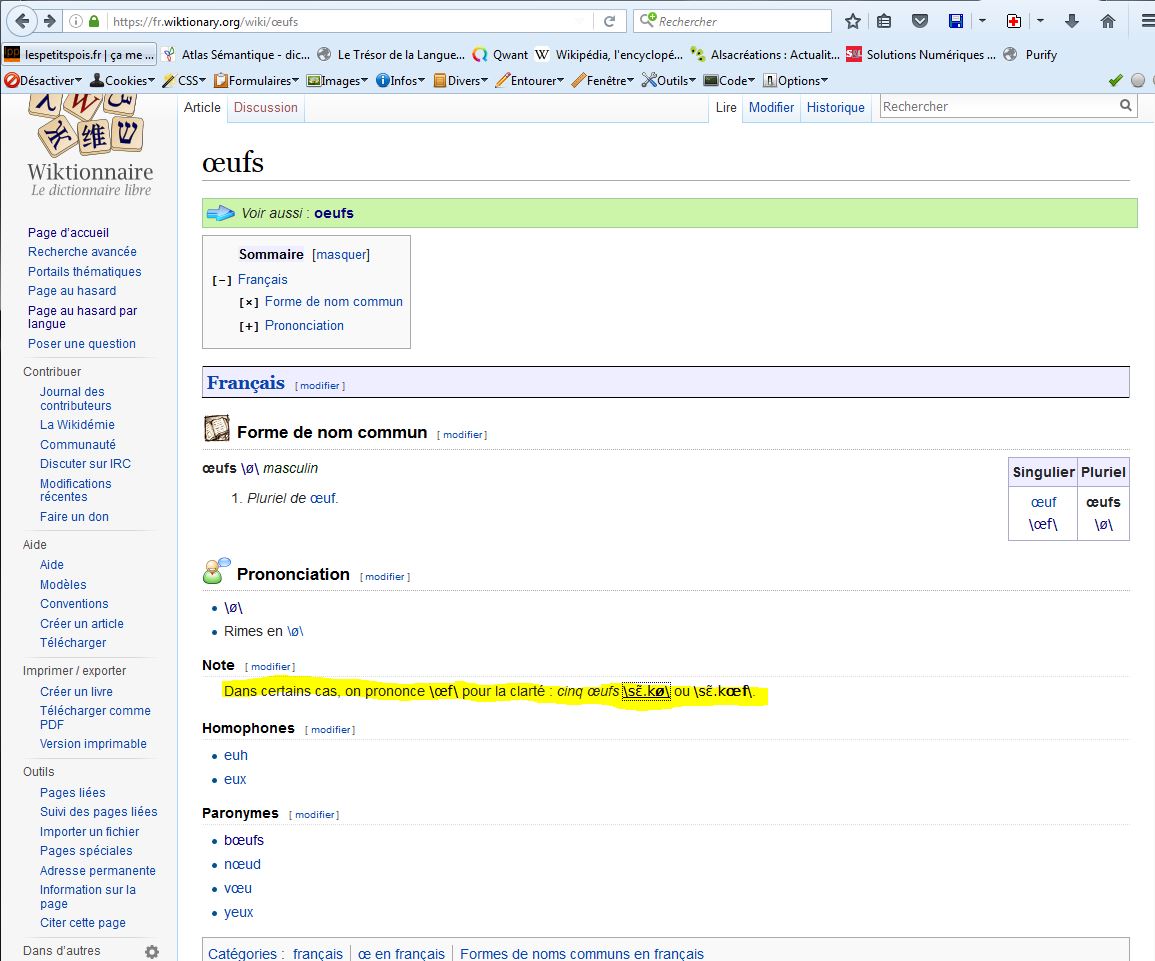Go to browser home page icon
This screenshot has height=961, width=1155.
(1107, 21)
